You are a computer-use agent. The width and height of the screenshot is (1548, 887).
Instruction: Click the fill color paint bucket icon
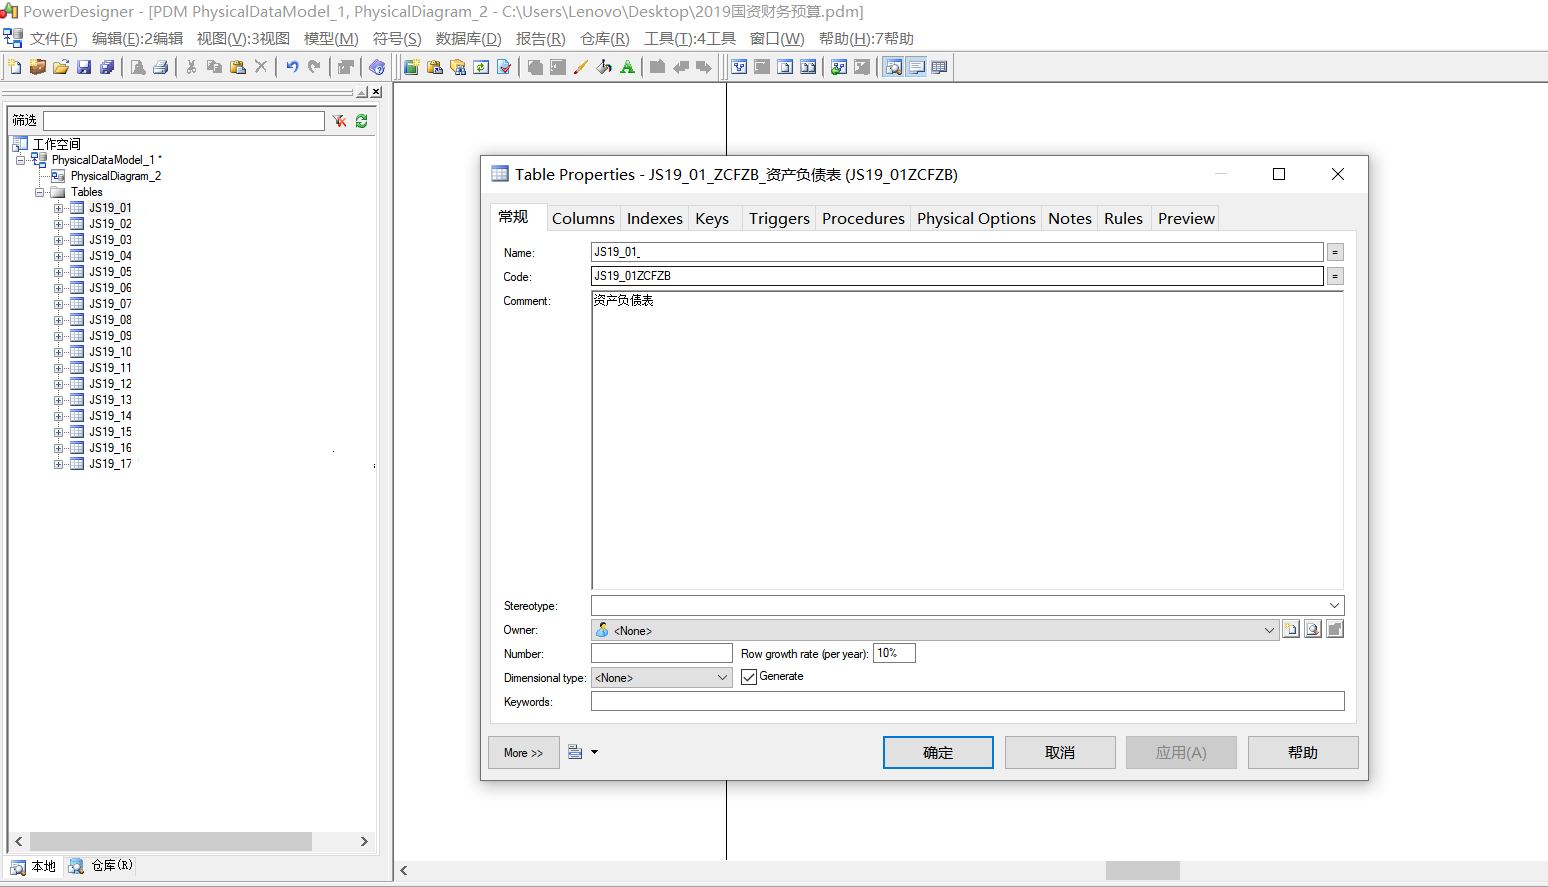604,67
